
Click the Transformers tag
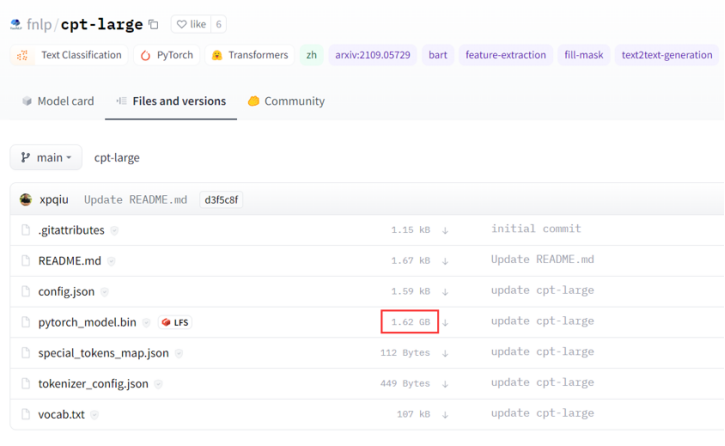pyautogui.click(x=250, y=55)
